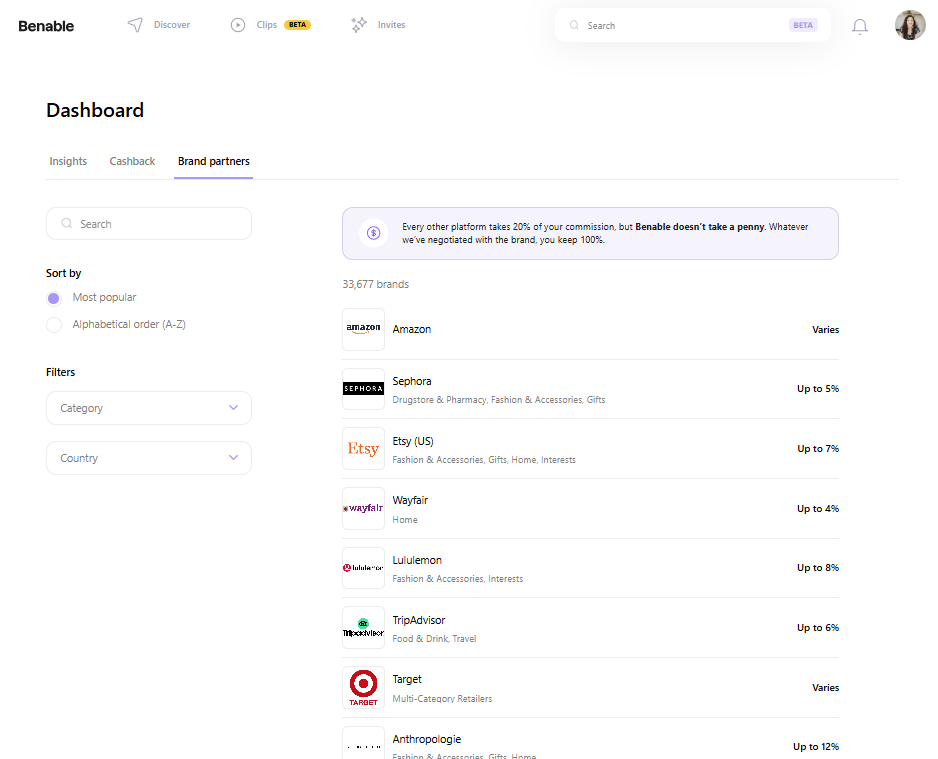Click Wayfair's Up to 4% rate
Viewport: 938px width, 759px height.
(x=818, y=508)
